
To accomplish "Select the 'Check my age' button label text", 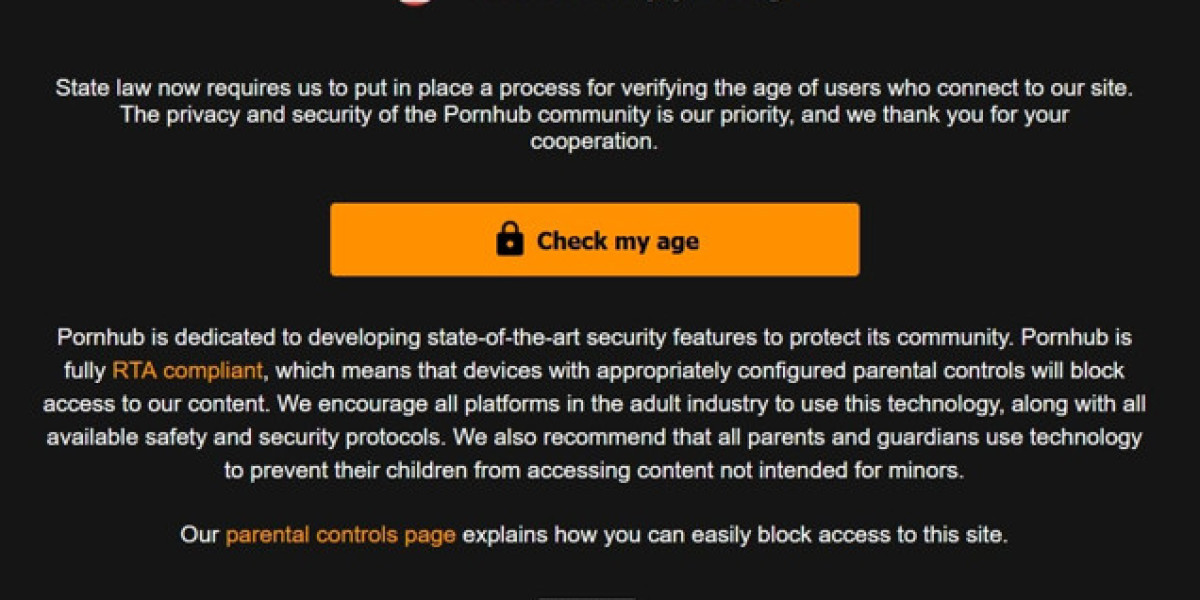I will (x=618, y=240).
